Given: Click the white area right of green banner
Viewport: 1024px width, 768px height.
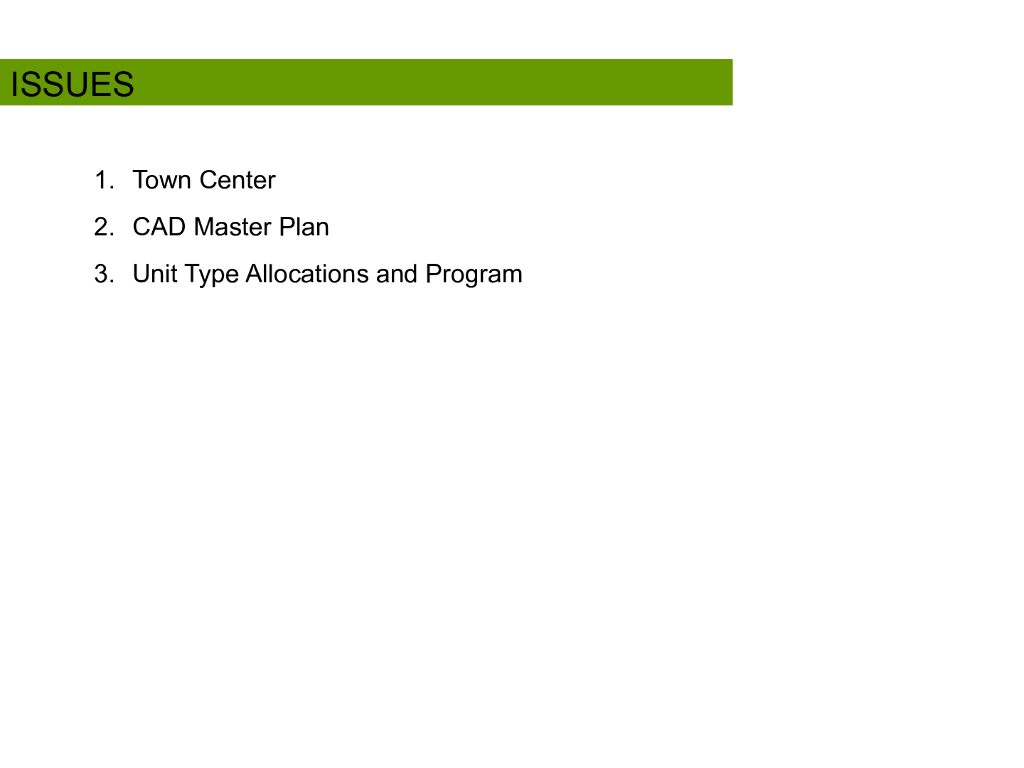Looking at the screenshot, I should 878,82.
